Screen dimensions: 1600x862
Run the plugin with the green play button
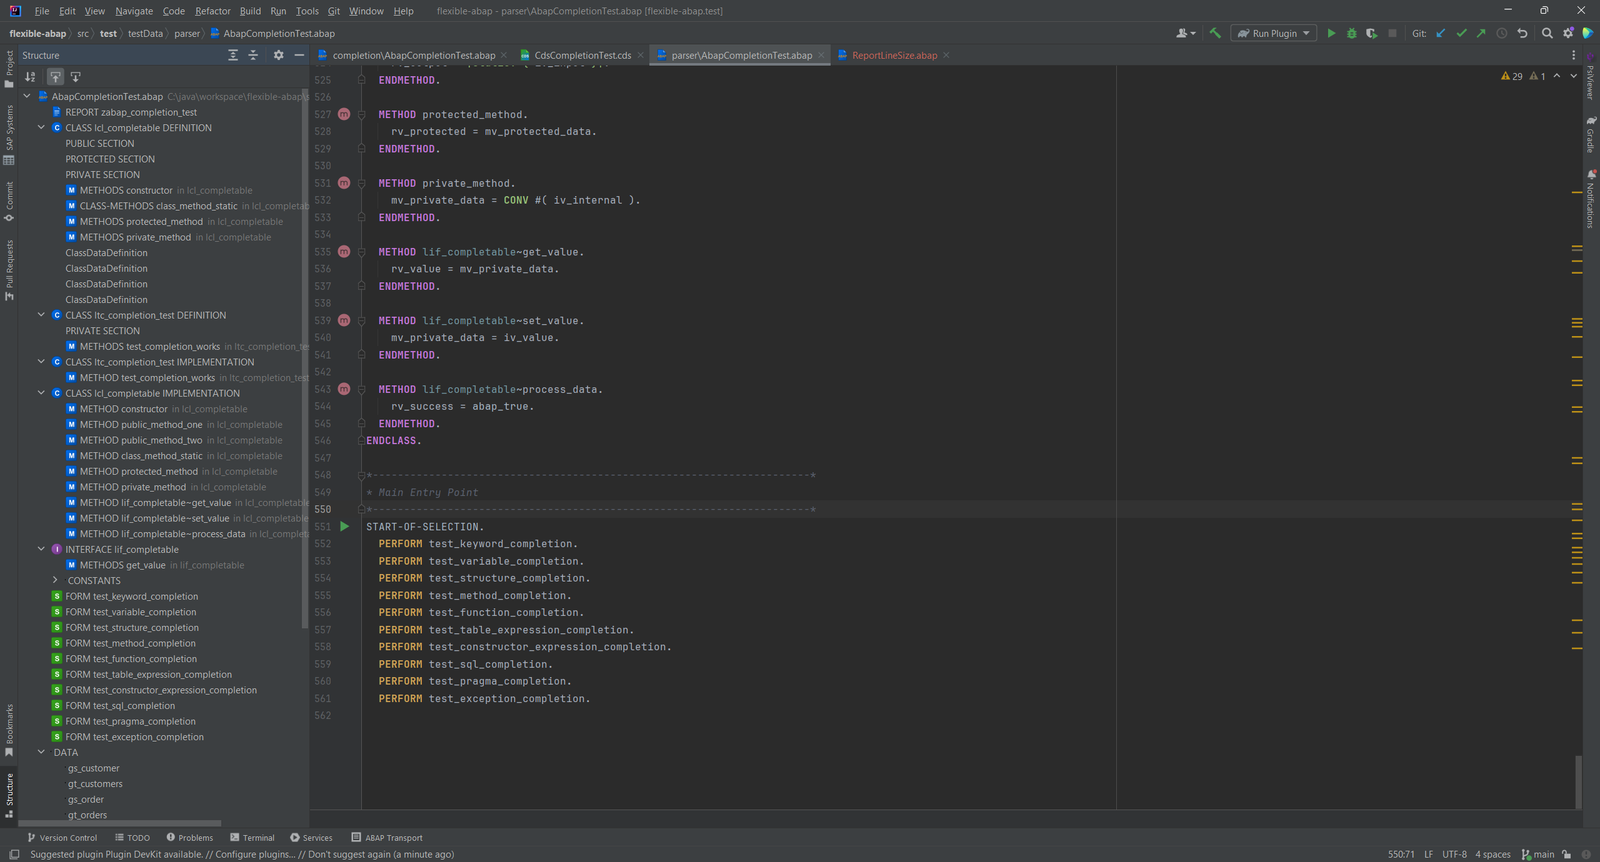pos(1331,33)
